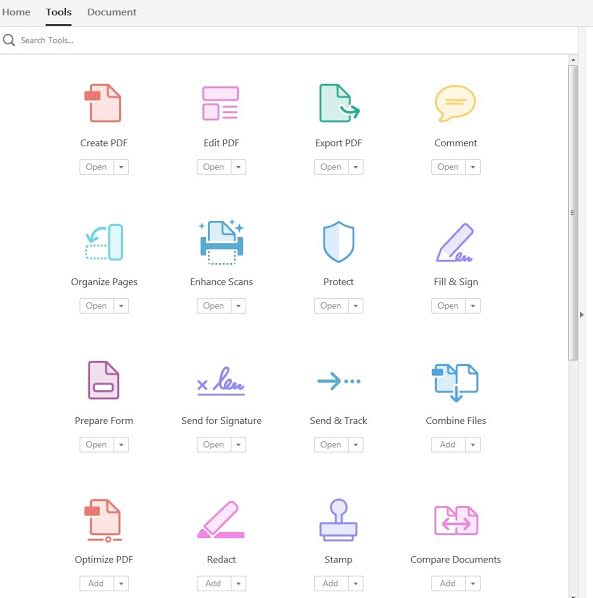Click the Stamp tool icon
Viewport: 593px width, 598px height.
coord(338,520)
